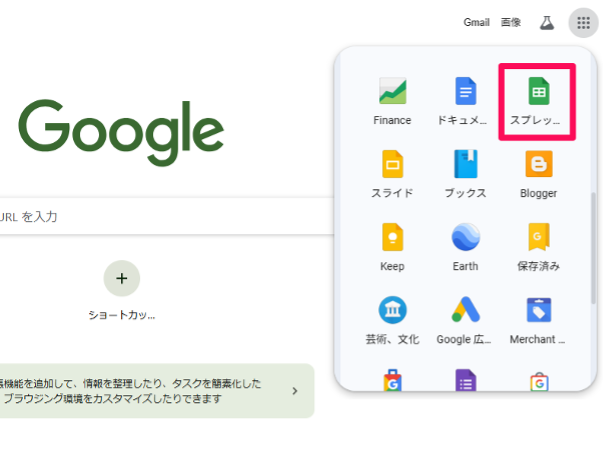Click the URL を入力 search box
604x470 pixels.
pyautogui.click(x=166, y=217)
